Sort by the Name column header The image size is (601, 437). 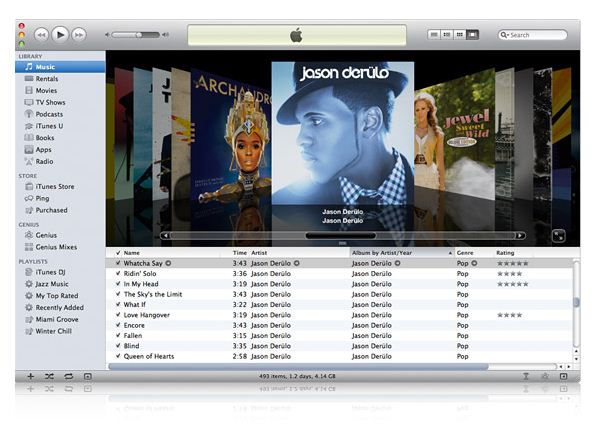(171, 253)
